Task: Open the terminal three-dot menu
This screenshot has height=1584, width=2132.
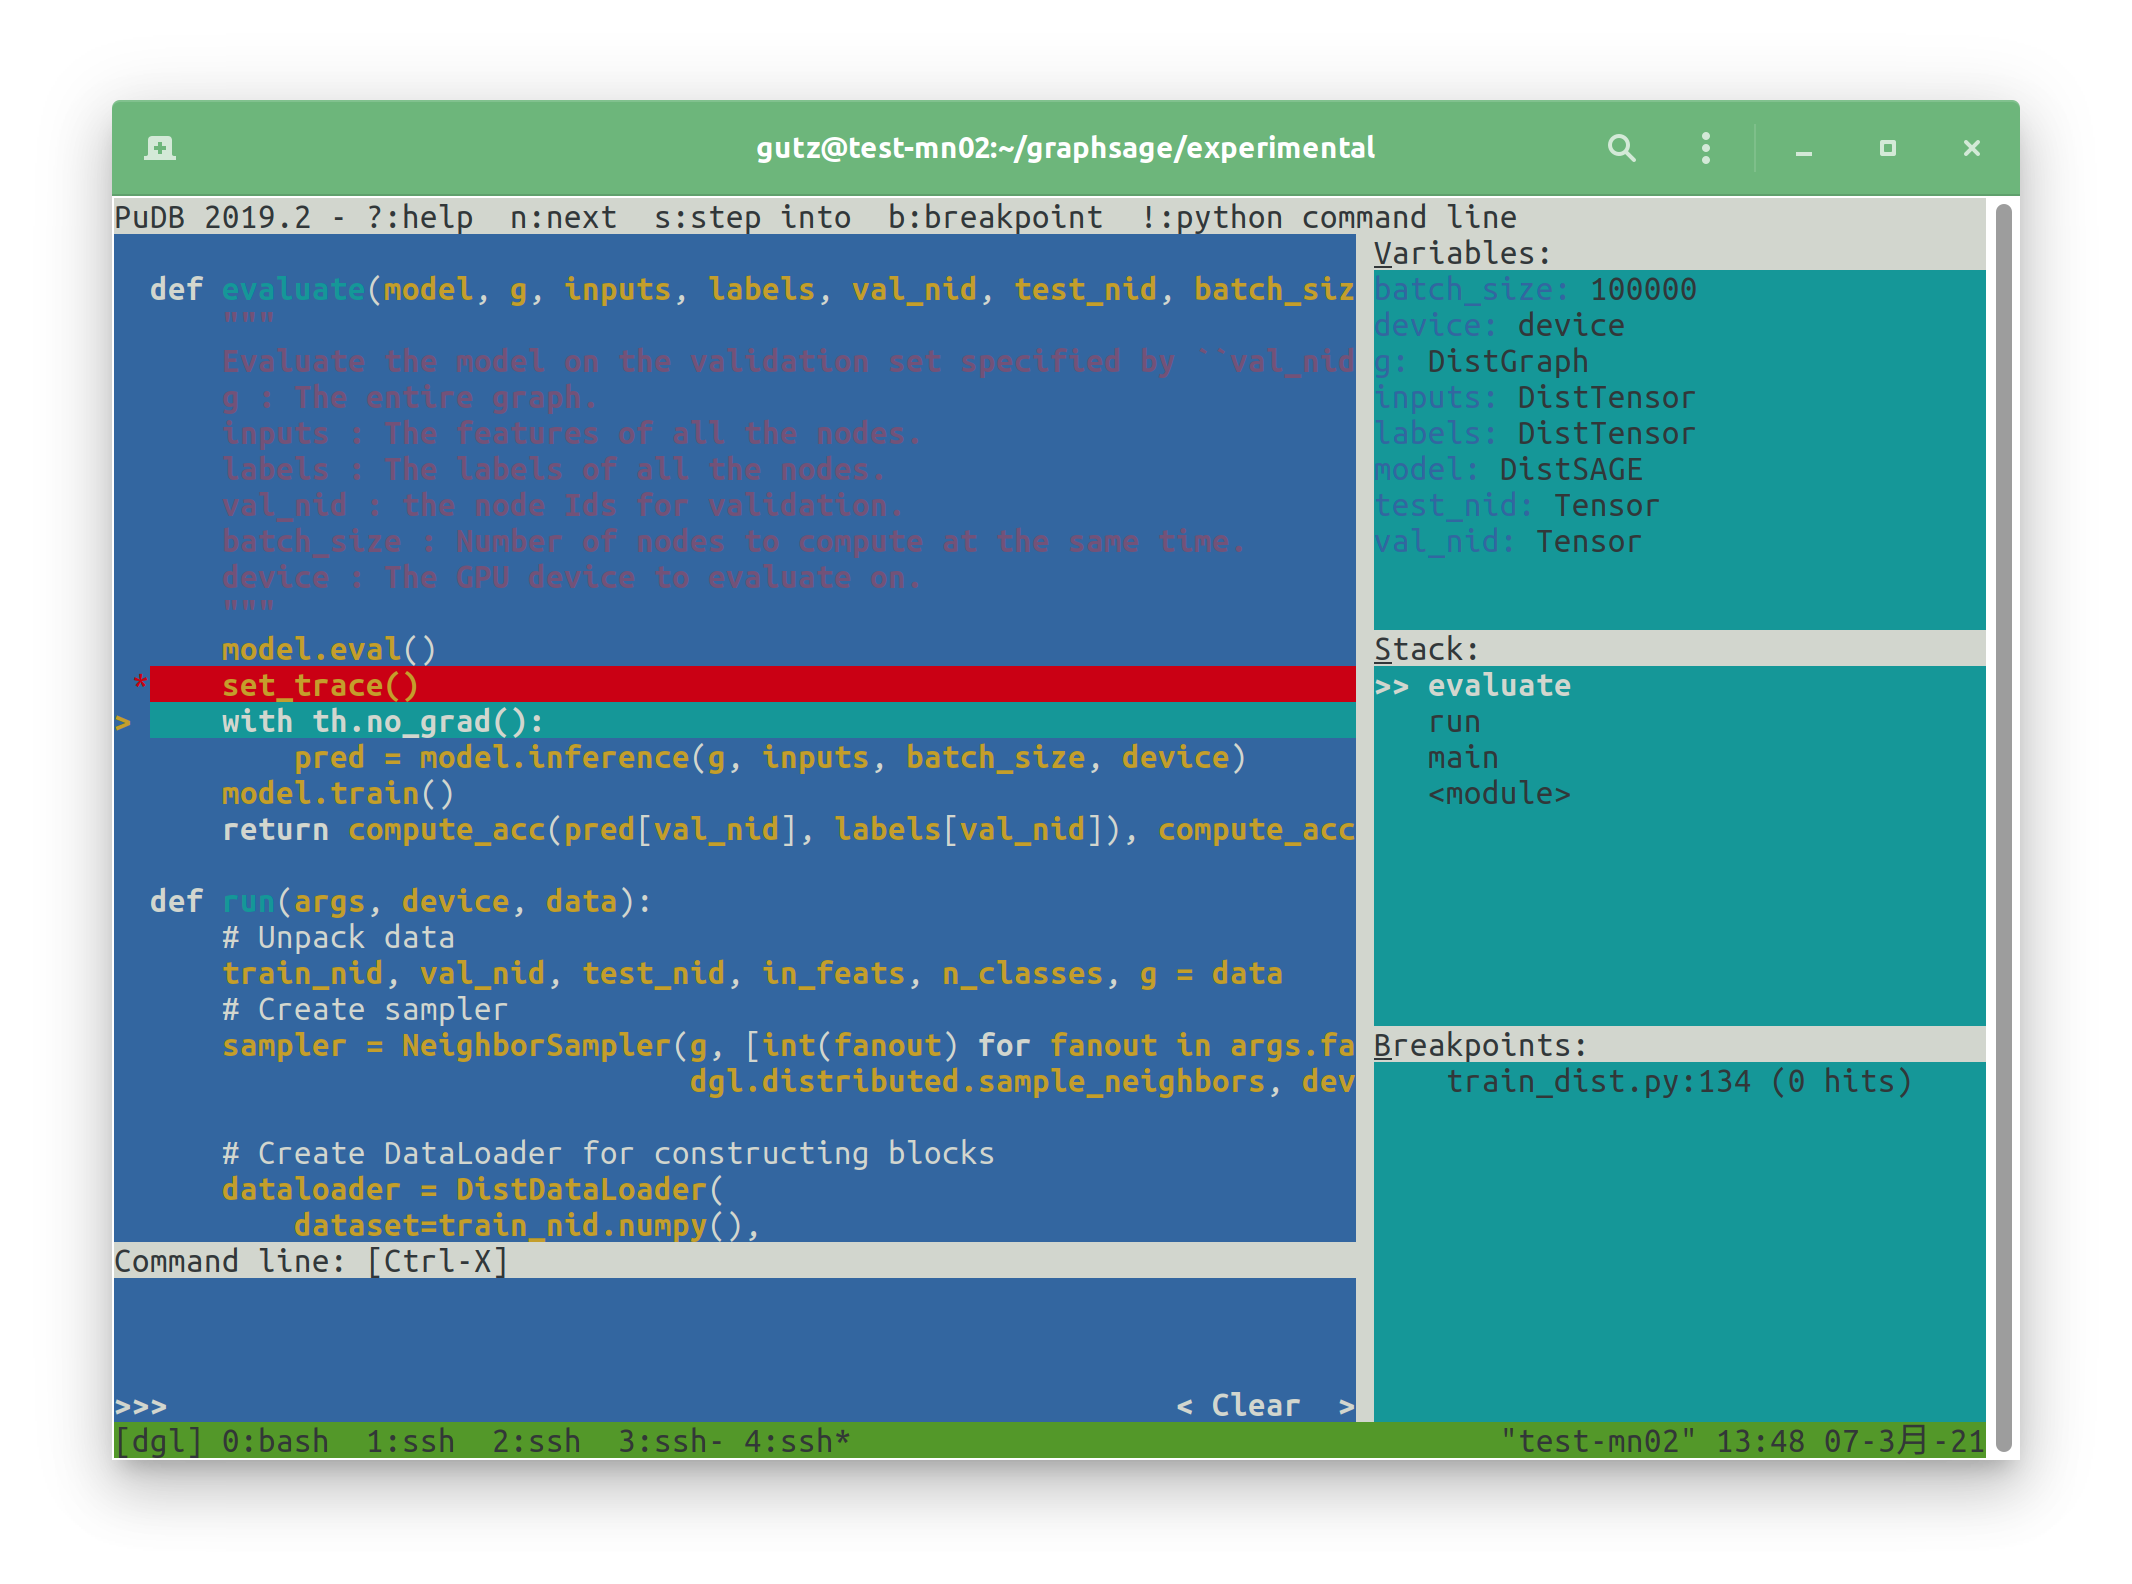Action: [1706, 148]
